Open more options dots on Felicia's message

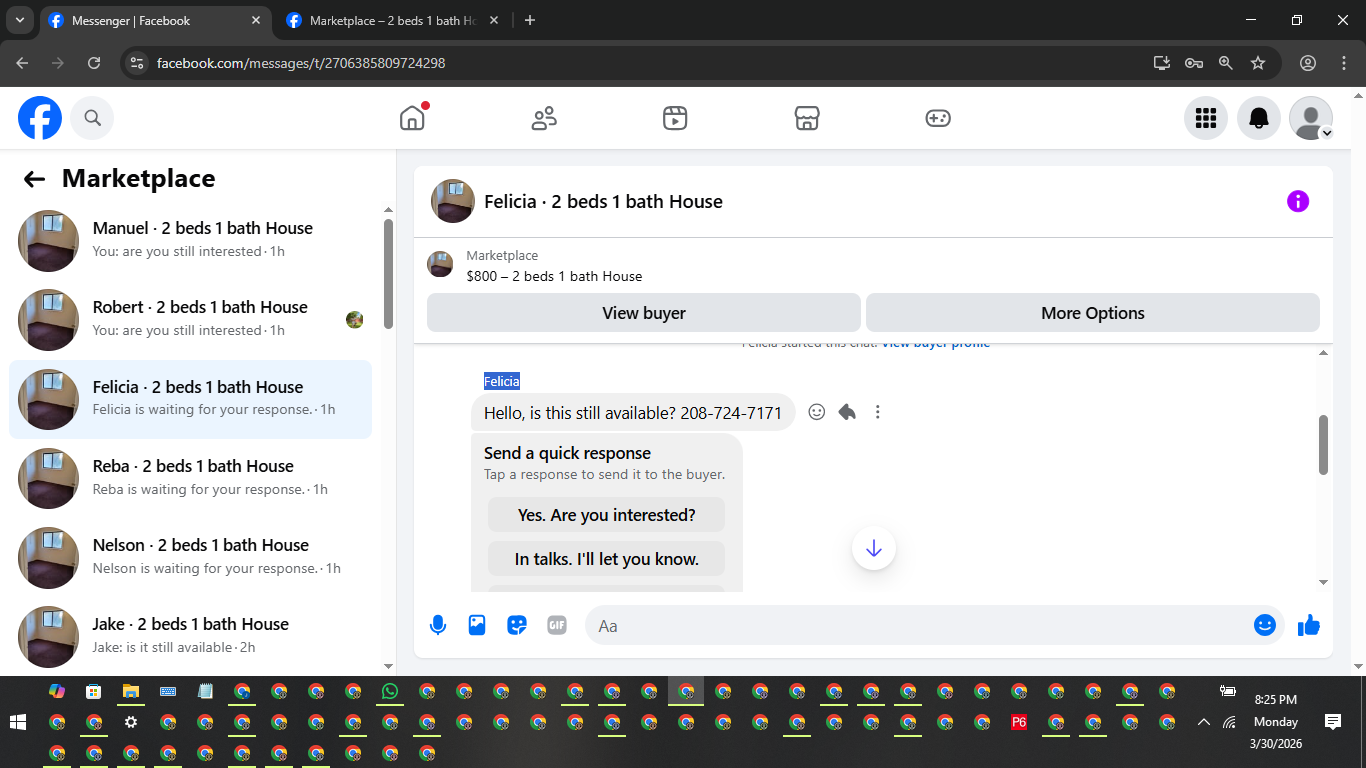point(878,412)
